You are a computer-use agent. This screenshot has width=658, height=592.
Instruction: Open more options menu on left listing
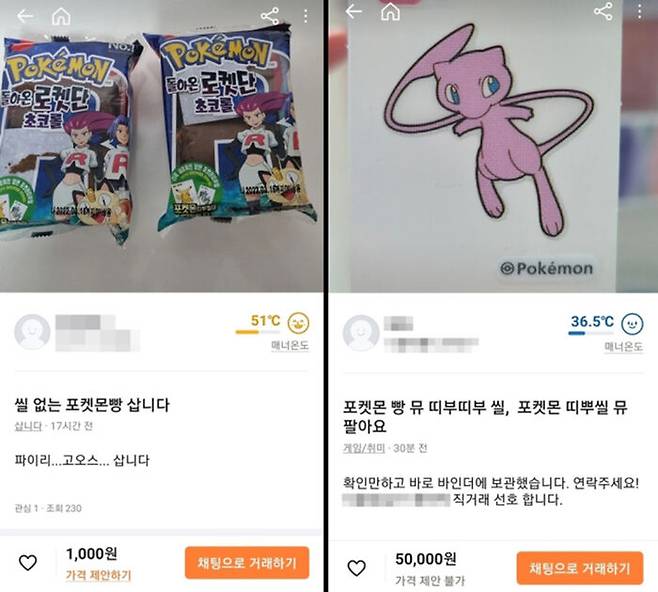306,16
